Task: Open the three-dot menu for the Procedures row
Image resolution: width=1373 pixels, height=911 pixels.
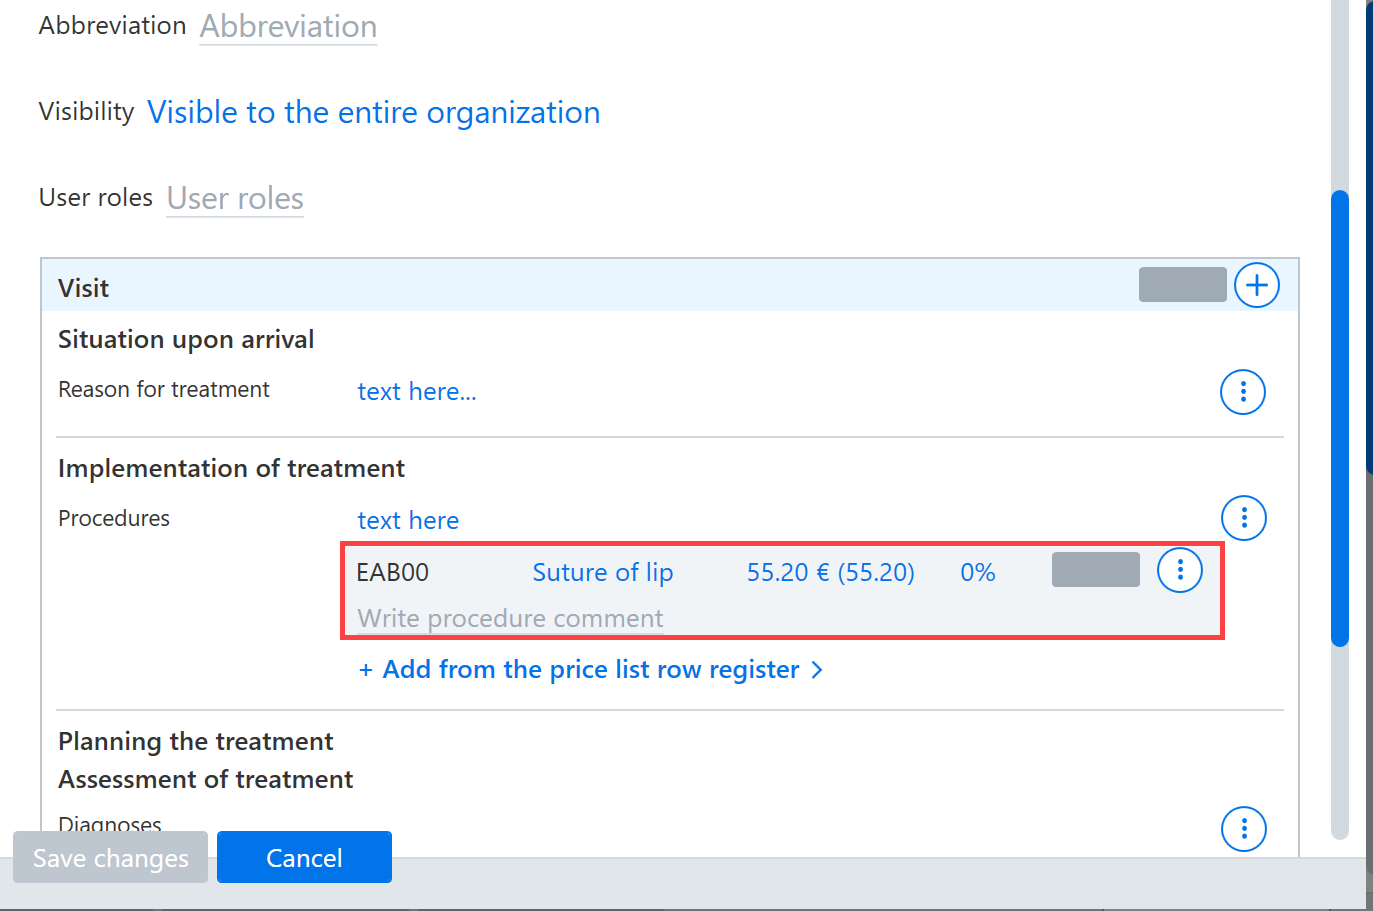Action: (x=1244, y=518)
